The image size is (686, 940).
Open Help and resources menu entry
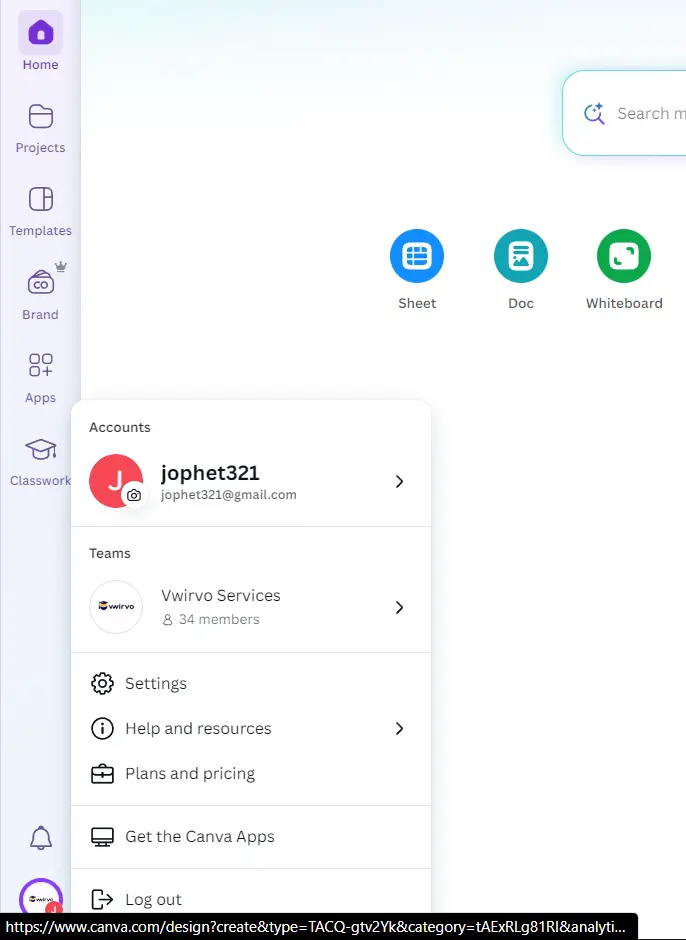tap(251, 728)
